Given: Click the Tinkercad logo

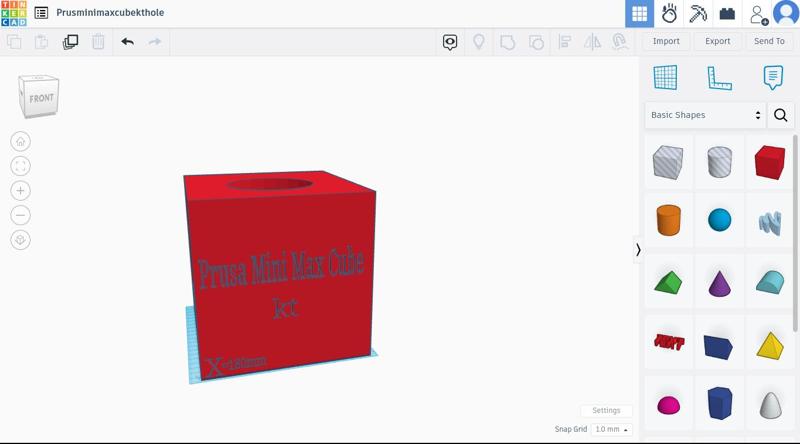Looking at the screenshot, I should [14, 13].
